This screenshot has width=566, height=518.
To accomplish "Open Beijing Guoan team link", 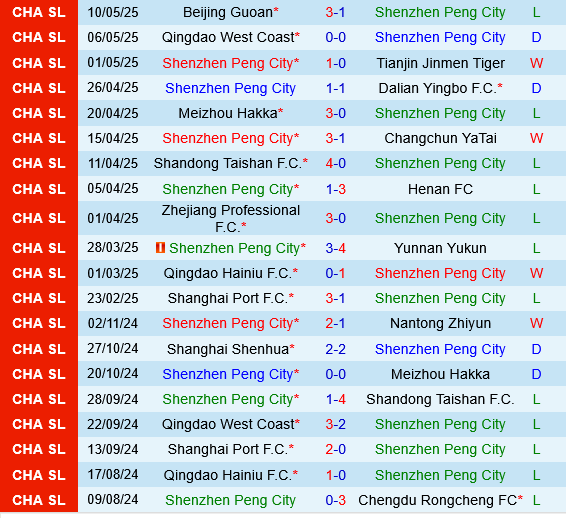I will (x=228, y=13).
